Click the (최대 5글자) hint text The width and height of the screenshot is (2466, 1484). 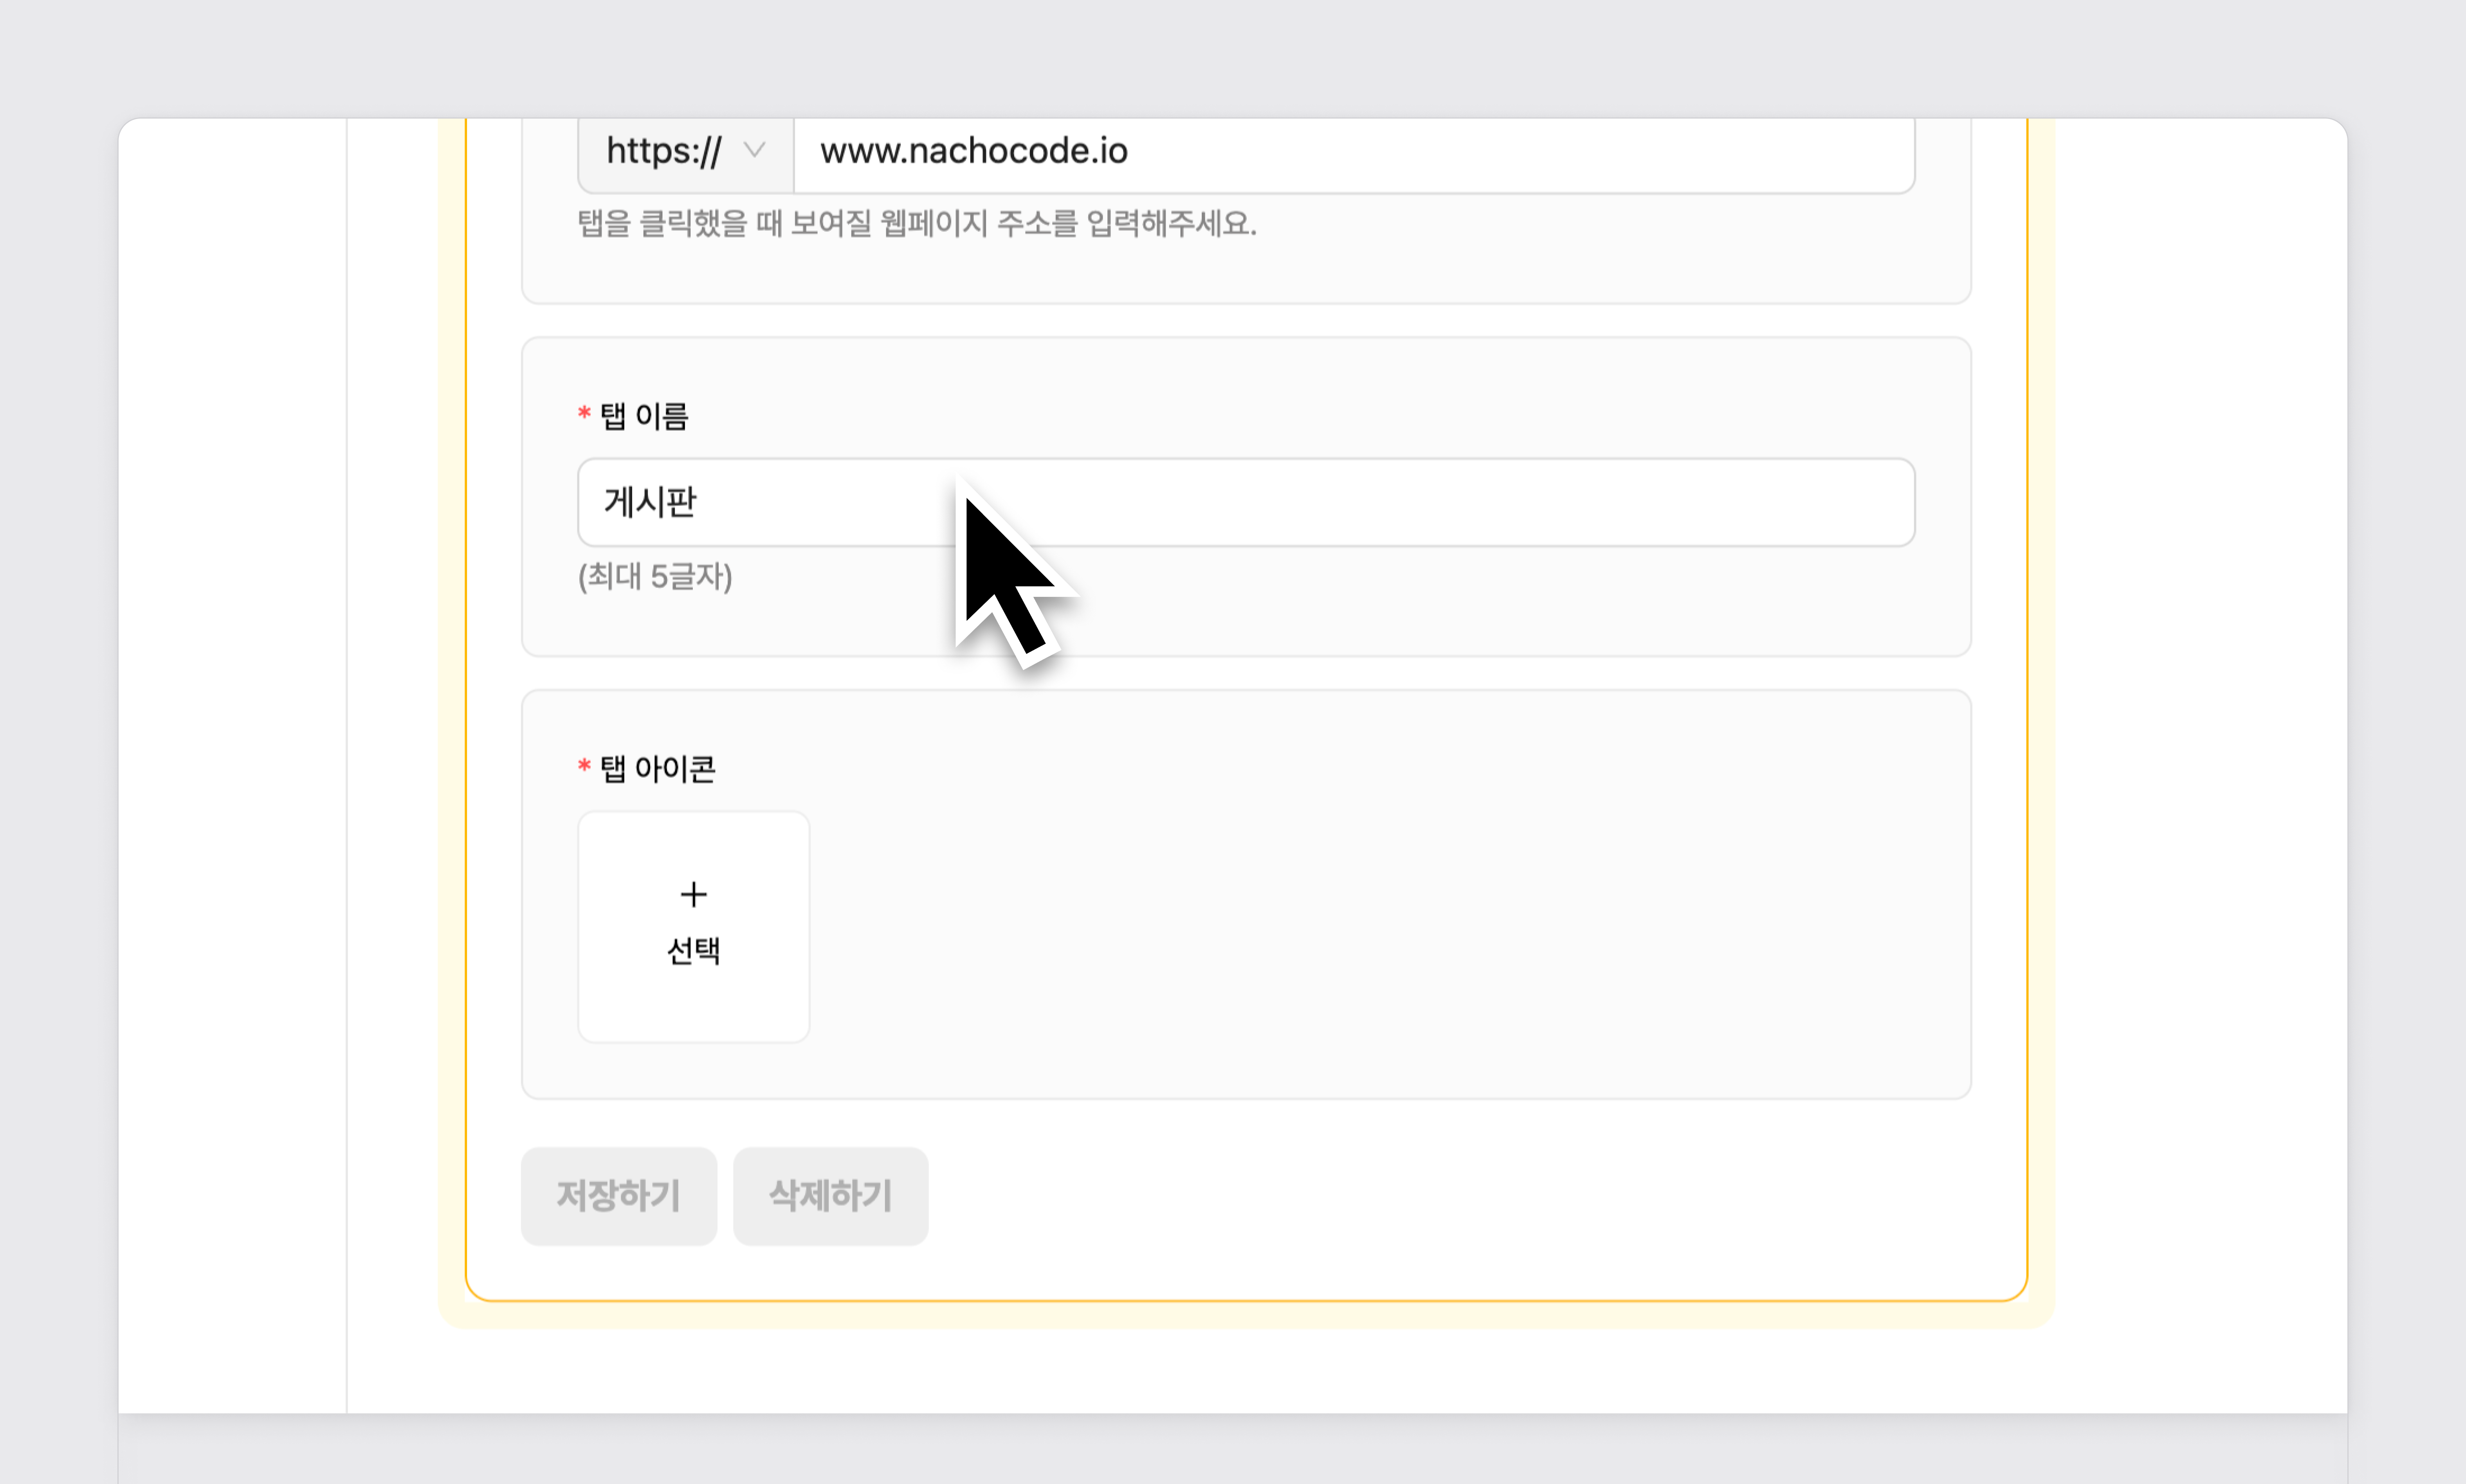(x=655, y=577)
